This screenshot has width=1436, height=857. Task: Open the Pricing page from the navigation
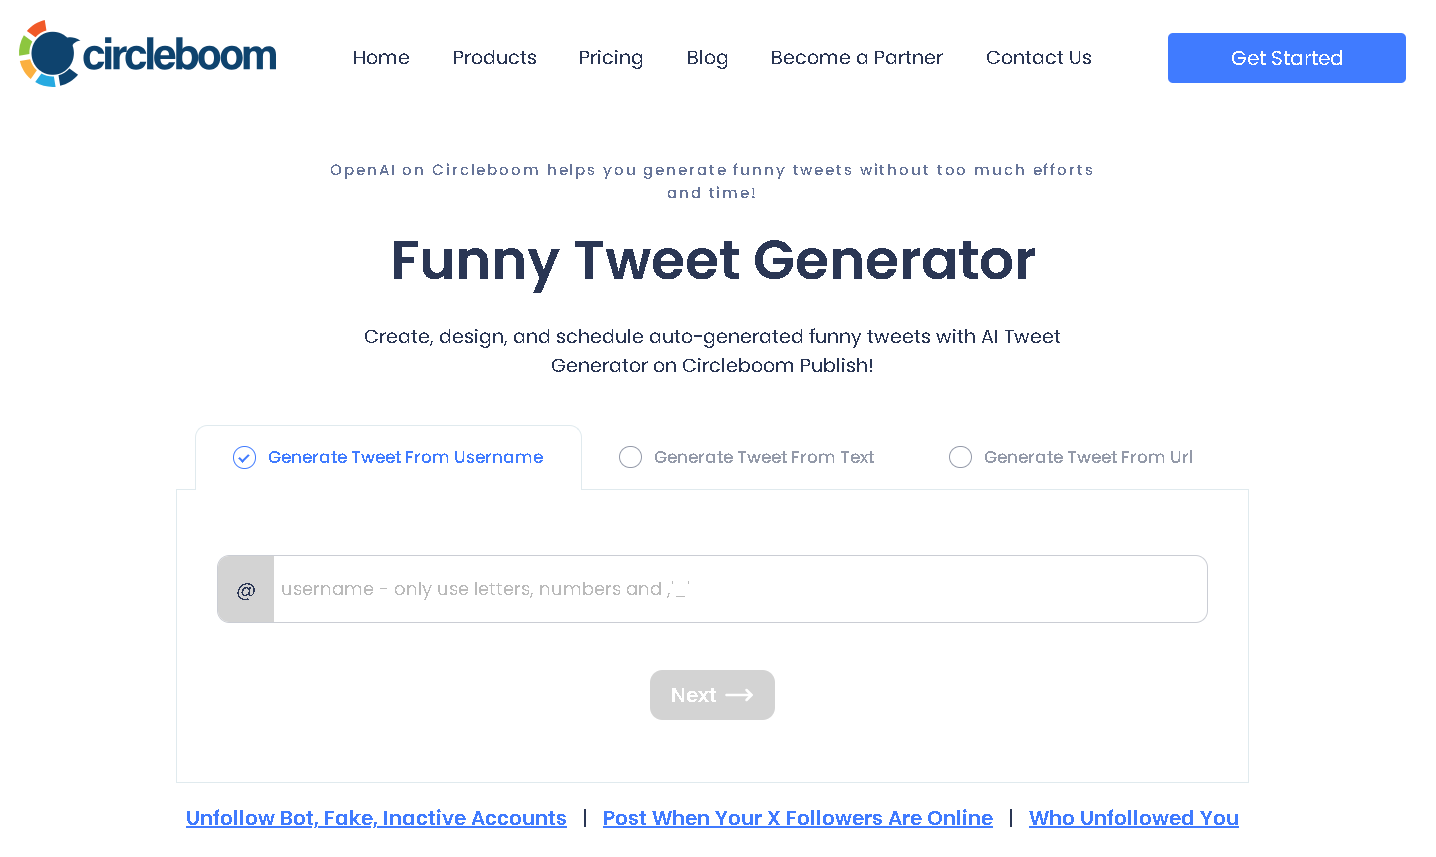point(610,58)
